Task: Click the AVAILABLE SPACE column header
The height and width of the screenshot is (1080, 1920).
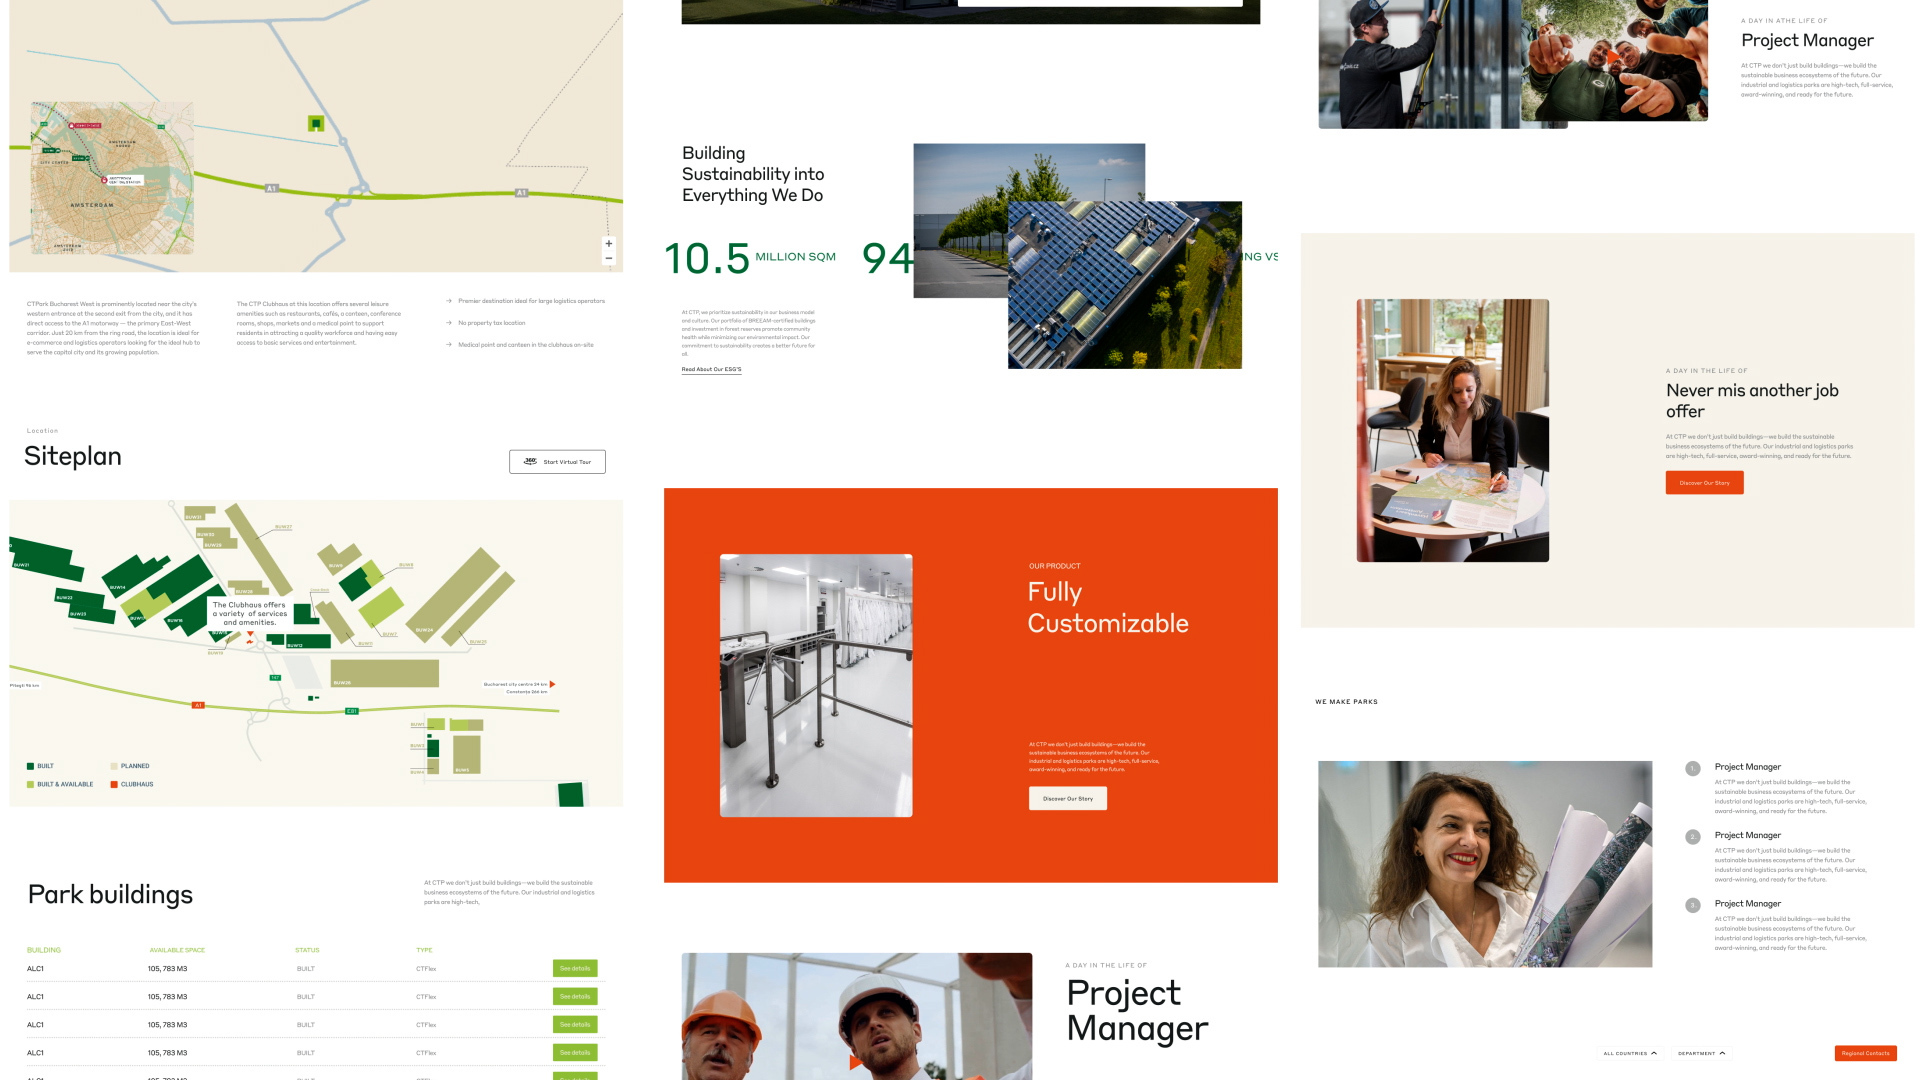Action: tap(177, 950)
